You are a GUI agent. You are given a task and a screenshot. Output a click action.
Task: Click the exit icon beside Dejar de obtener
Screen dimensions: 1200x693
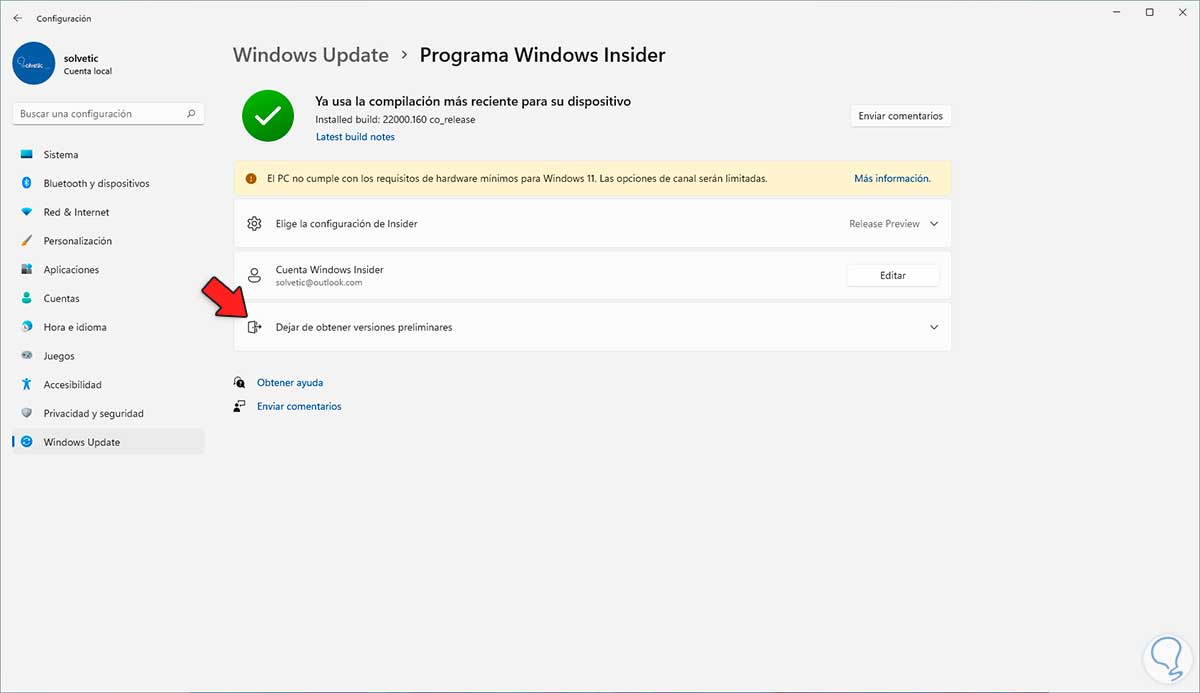254,327
